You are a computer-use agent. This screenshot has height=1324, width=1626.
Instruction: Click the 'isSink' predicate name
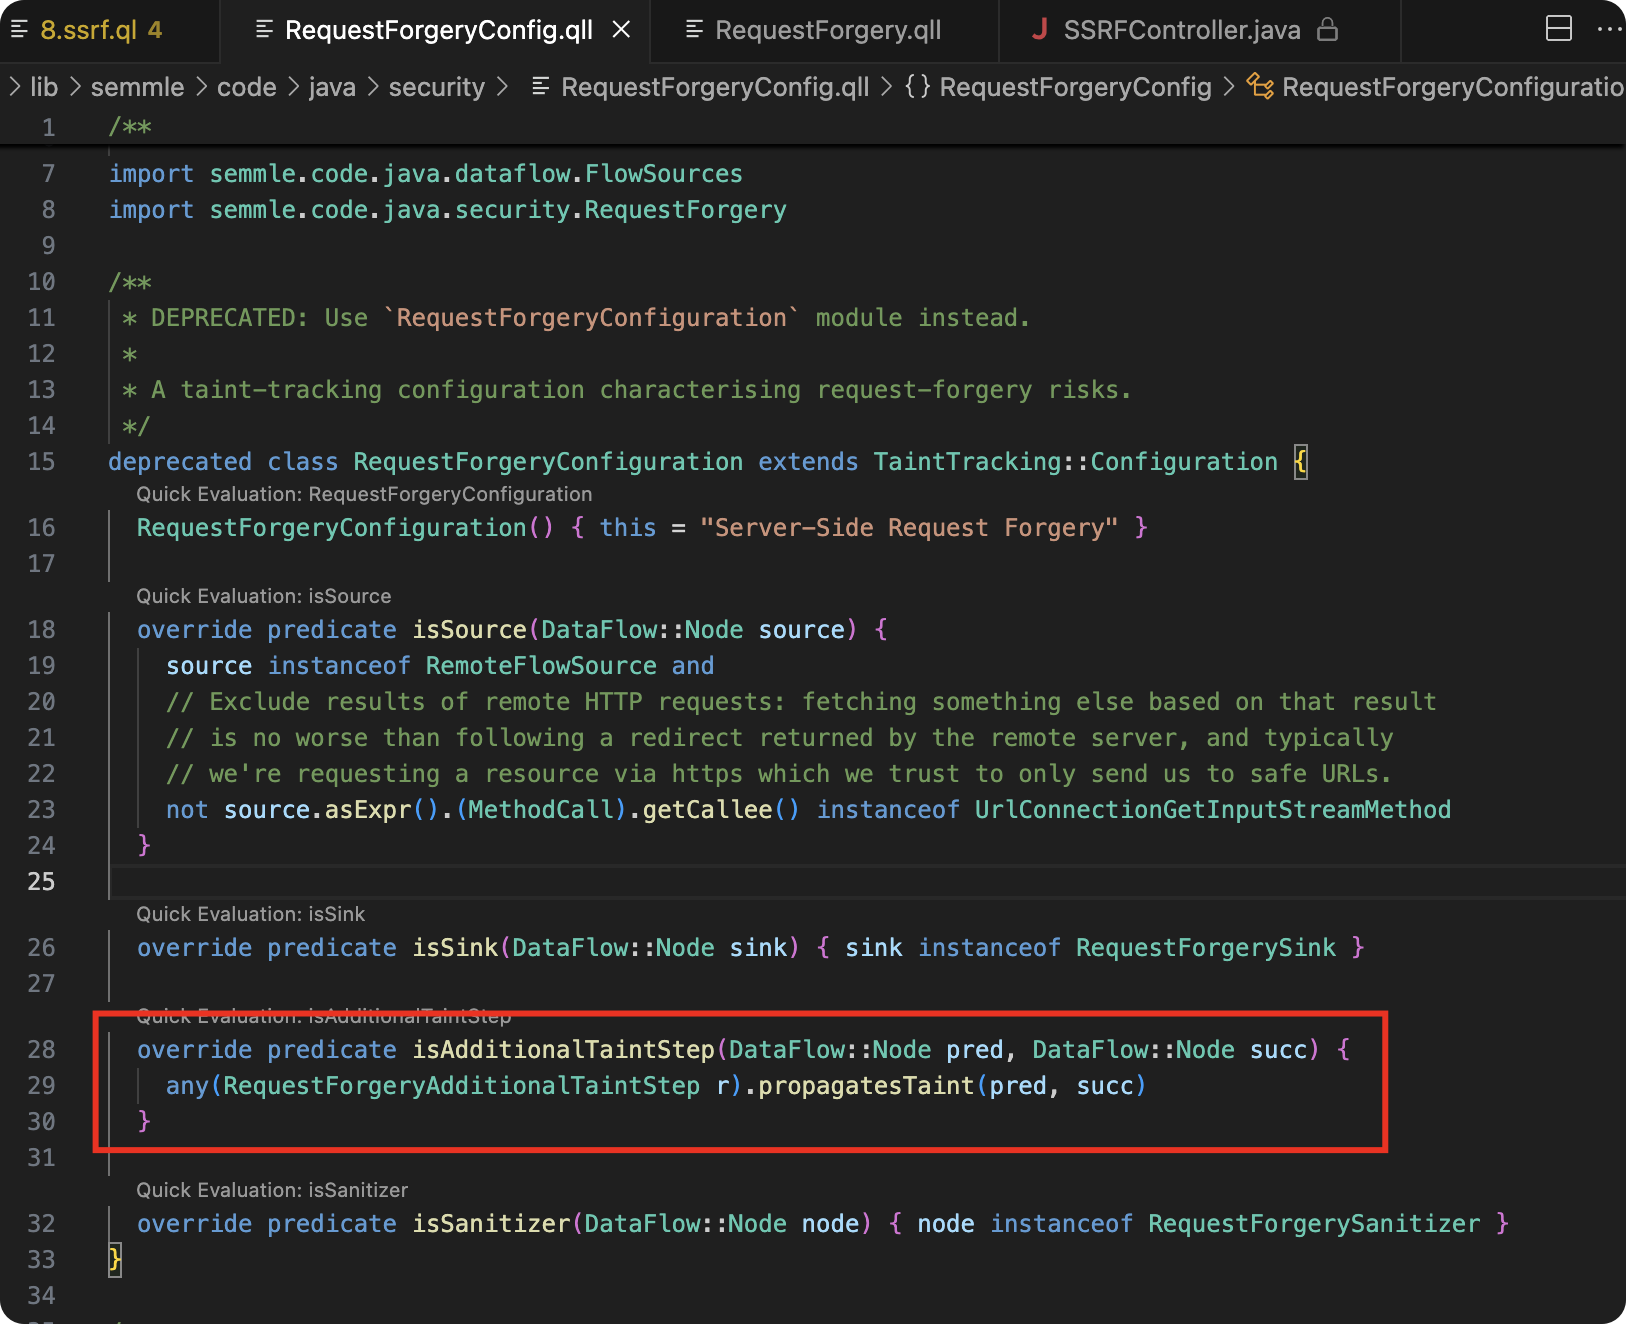(455, 947)
